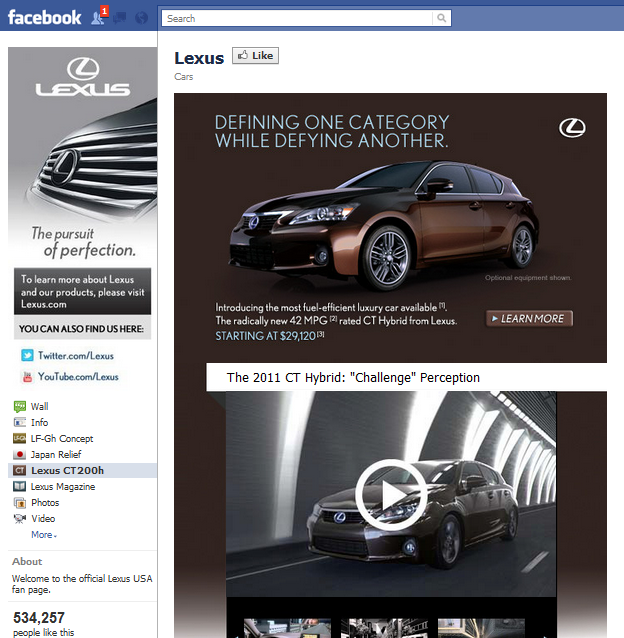
Task: Expand the More tabs dropdown
Action: coord(44,535)
